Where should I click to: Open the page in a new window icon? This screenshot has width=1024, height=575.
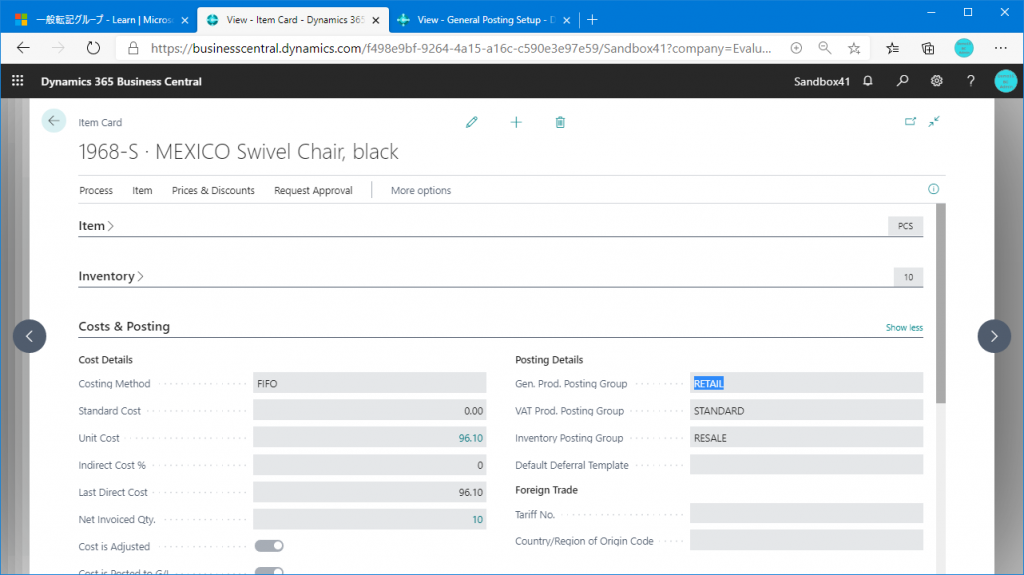click(x=910, y=122)
